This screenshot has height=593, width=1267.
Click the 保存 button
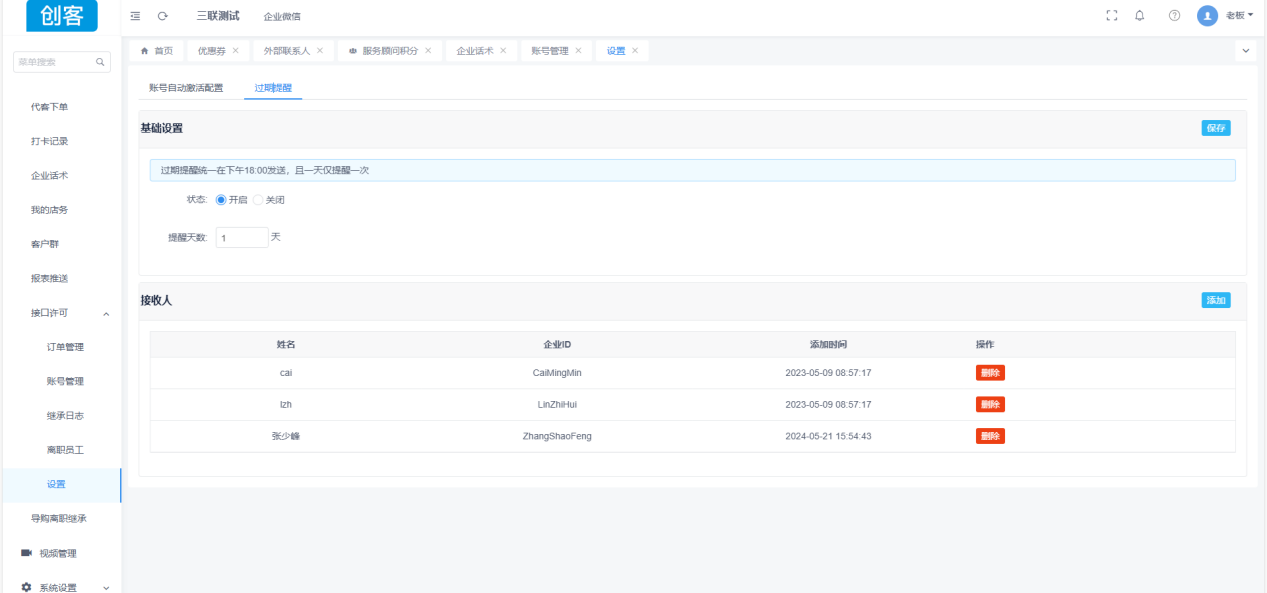tap(1216, 128)
